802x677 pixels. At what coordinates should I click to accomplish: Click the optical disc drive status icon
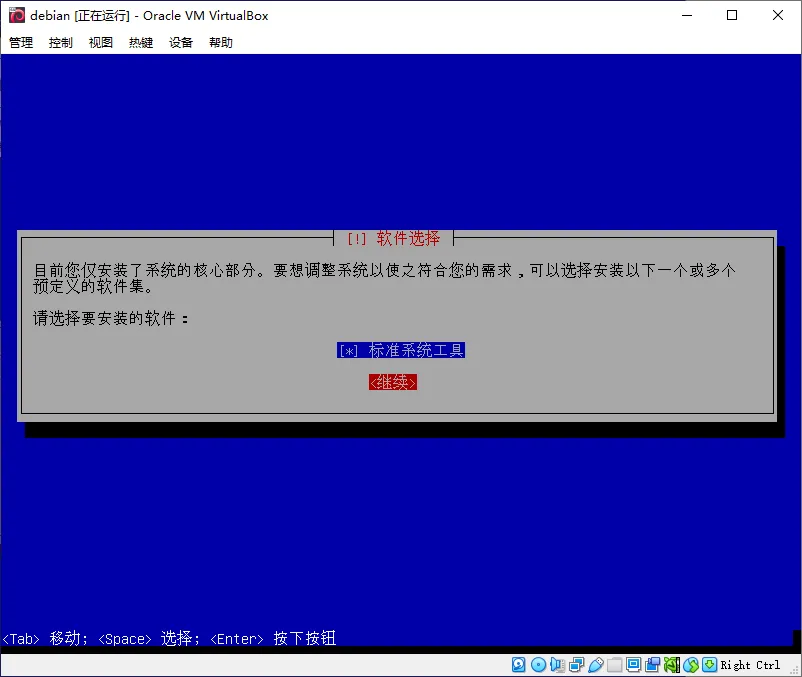539,665
